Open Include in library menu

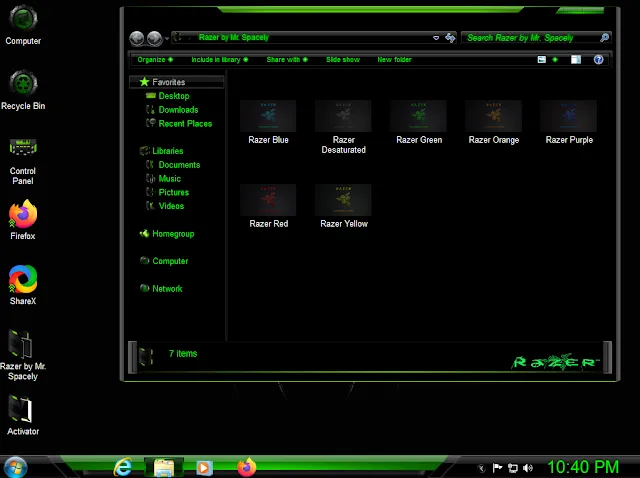point(220,60)
